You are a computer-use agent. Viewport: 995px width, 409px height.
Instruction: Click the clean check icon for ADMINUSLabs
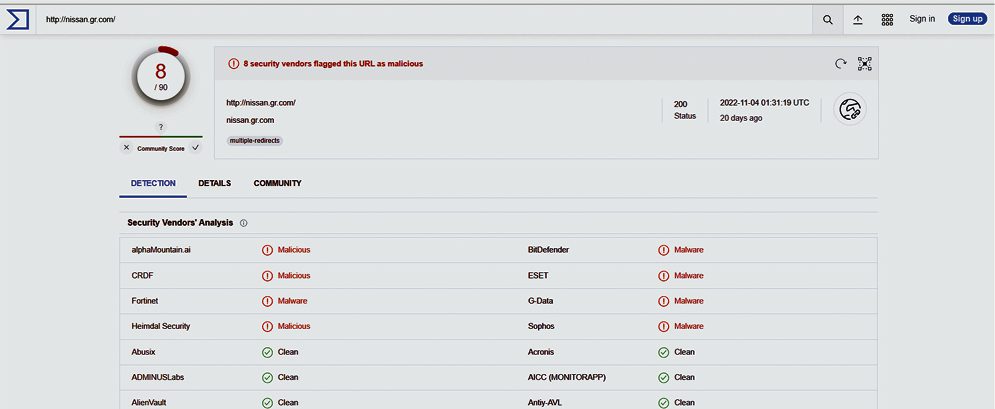coord(267,377)
